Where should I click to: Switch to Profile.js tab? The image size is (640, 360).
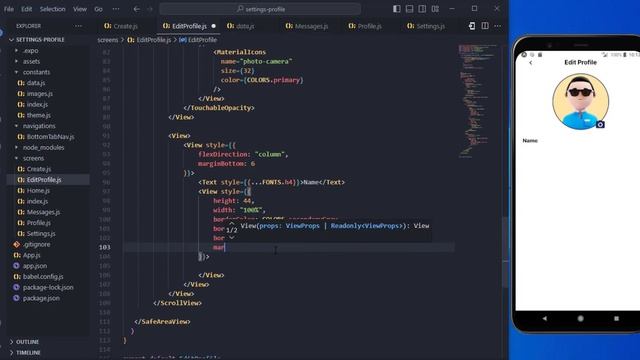click(x=369, y=26)
